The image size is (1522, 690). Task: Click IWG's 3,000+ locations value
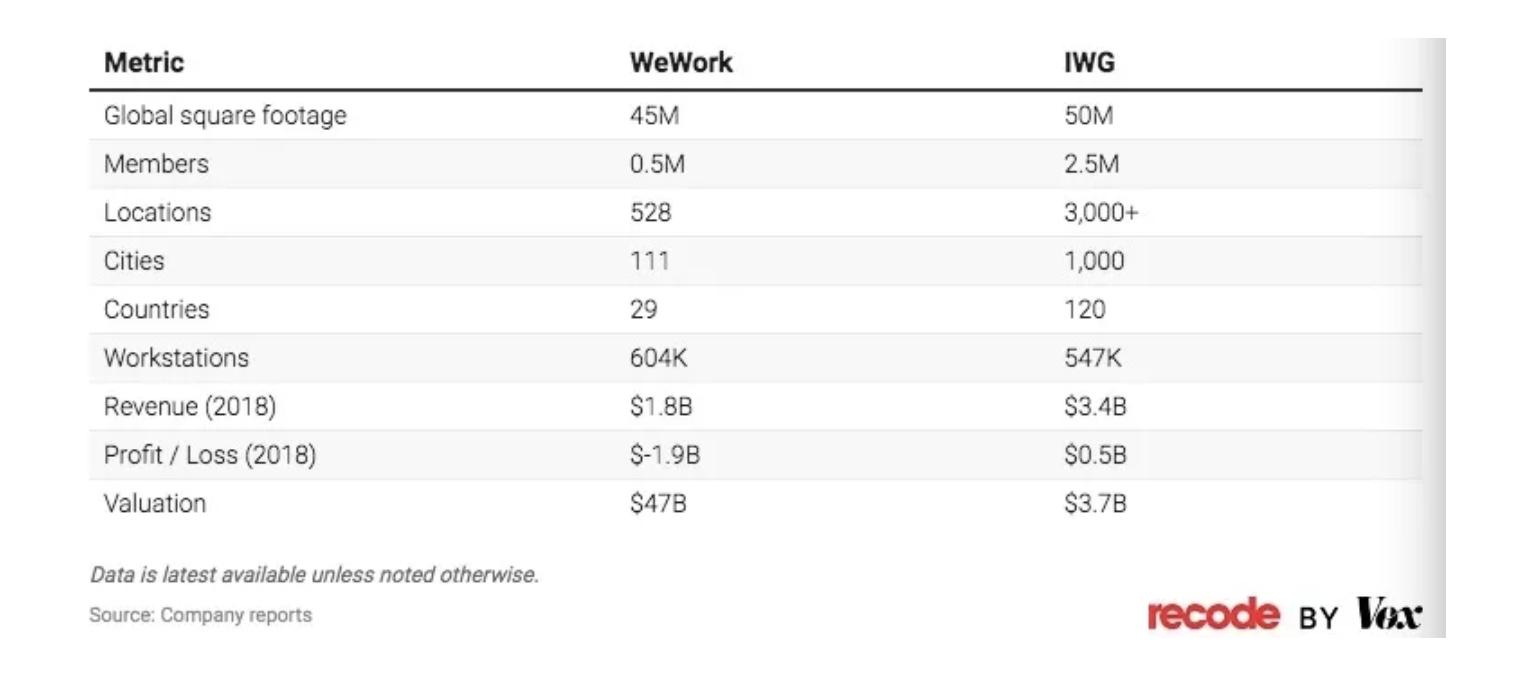[x=1101, y=212]
